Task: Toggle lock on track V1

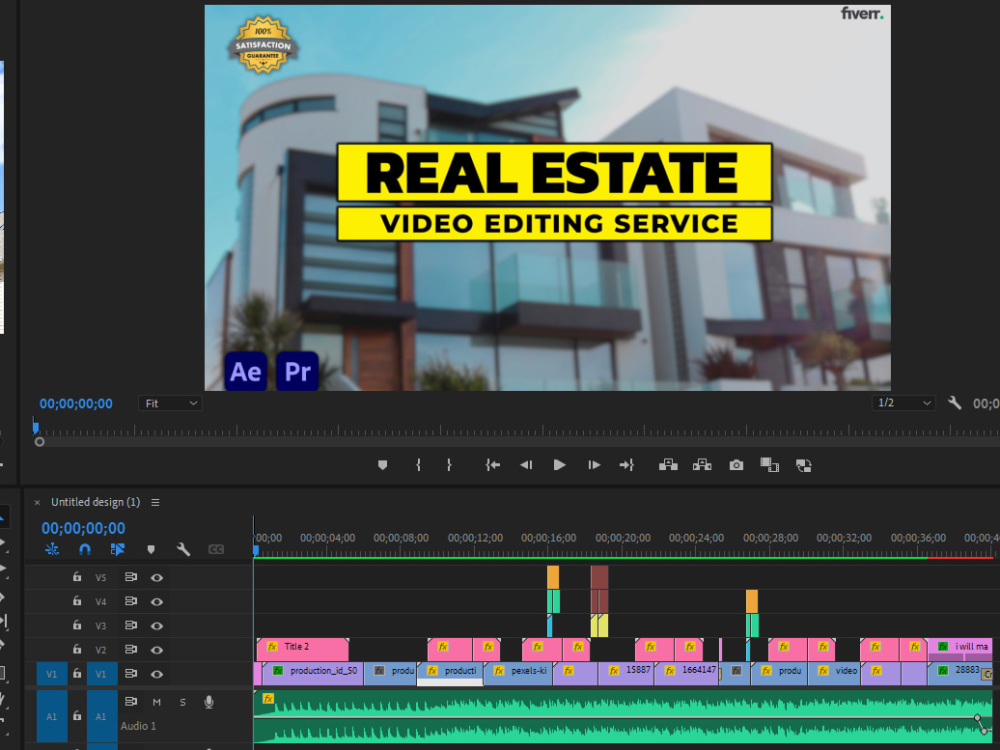Action: pos(77,673)
